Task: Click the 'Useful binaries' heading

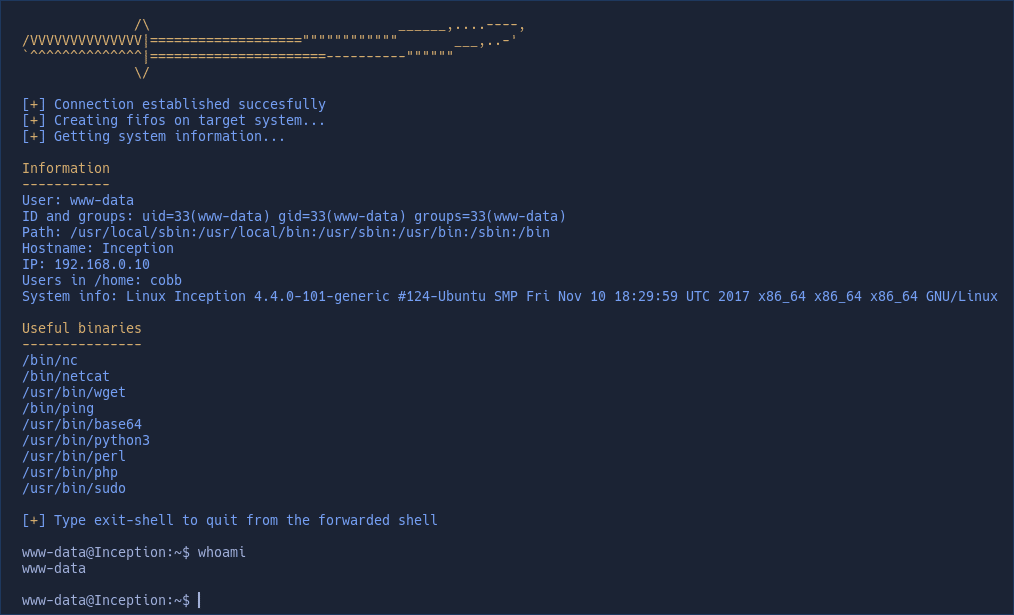Action: point(81,328)
